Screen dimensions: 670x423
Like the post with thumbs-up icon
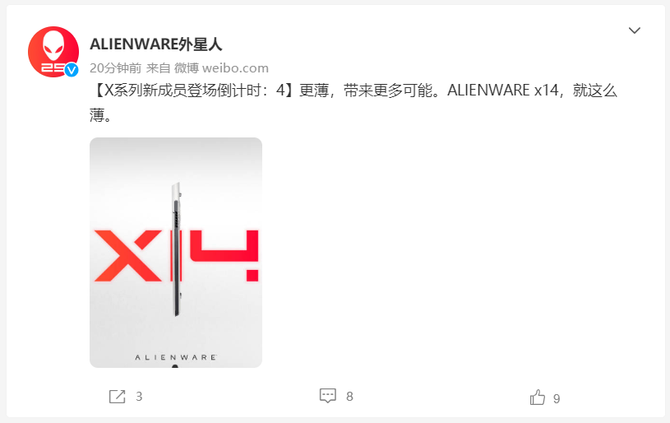click(x=537, y=397)
